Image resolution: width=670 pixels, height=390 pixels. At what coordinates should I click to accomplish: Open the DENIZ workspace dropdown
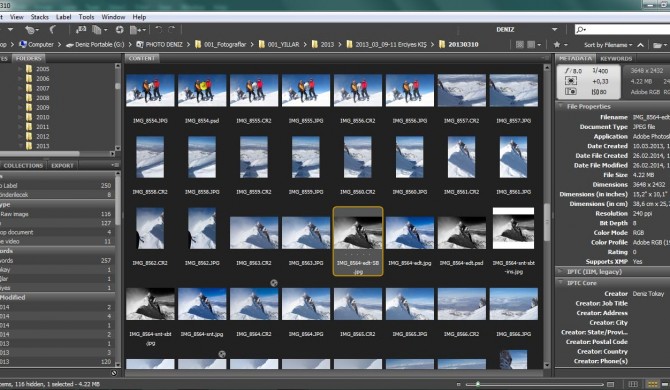pos(554,29)
